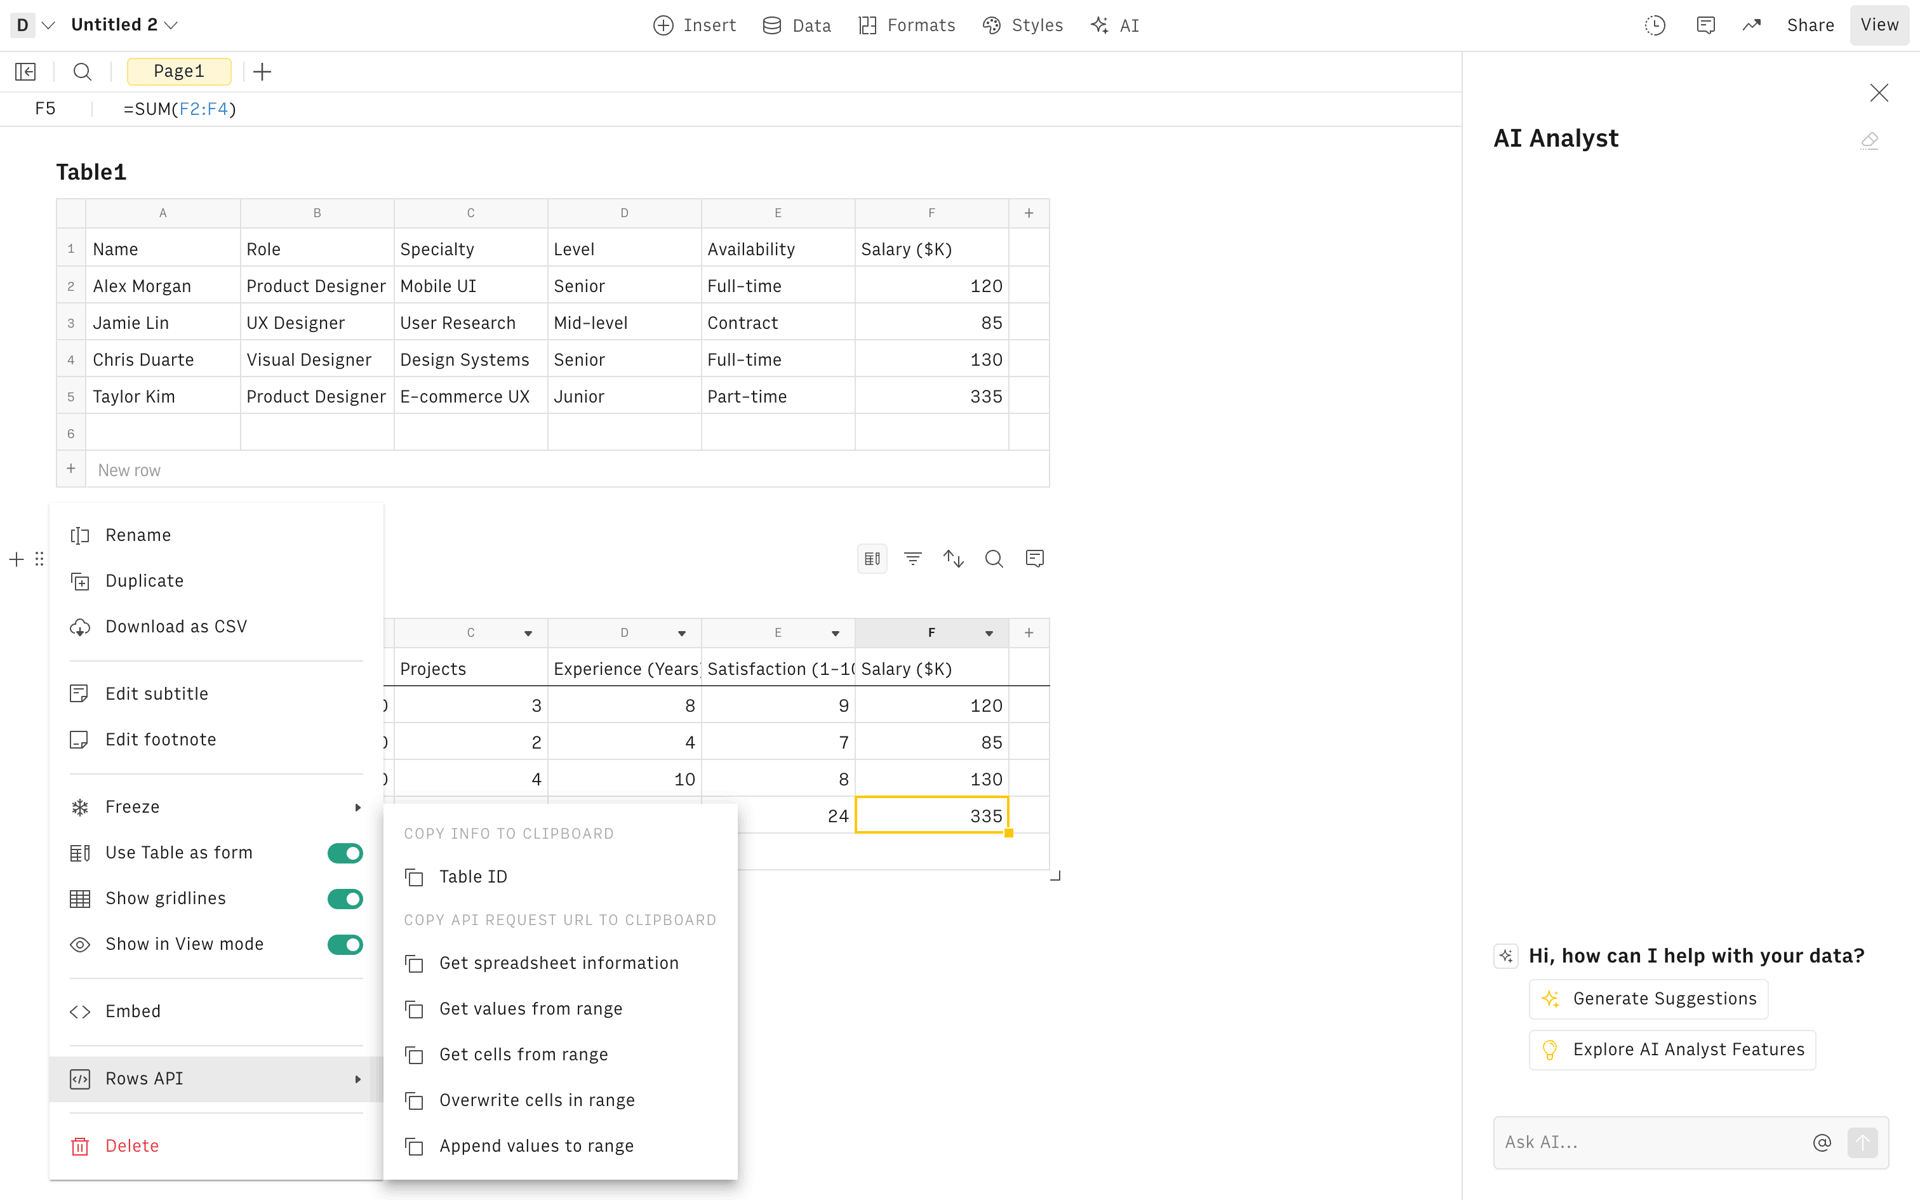Add column to second table with plus
Viewport: 1920px width, 1200px height.
pyautogui.click(x=1029, y=633)
